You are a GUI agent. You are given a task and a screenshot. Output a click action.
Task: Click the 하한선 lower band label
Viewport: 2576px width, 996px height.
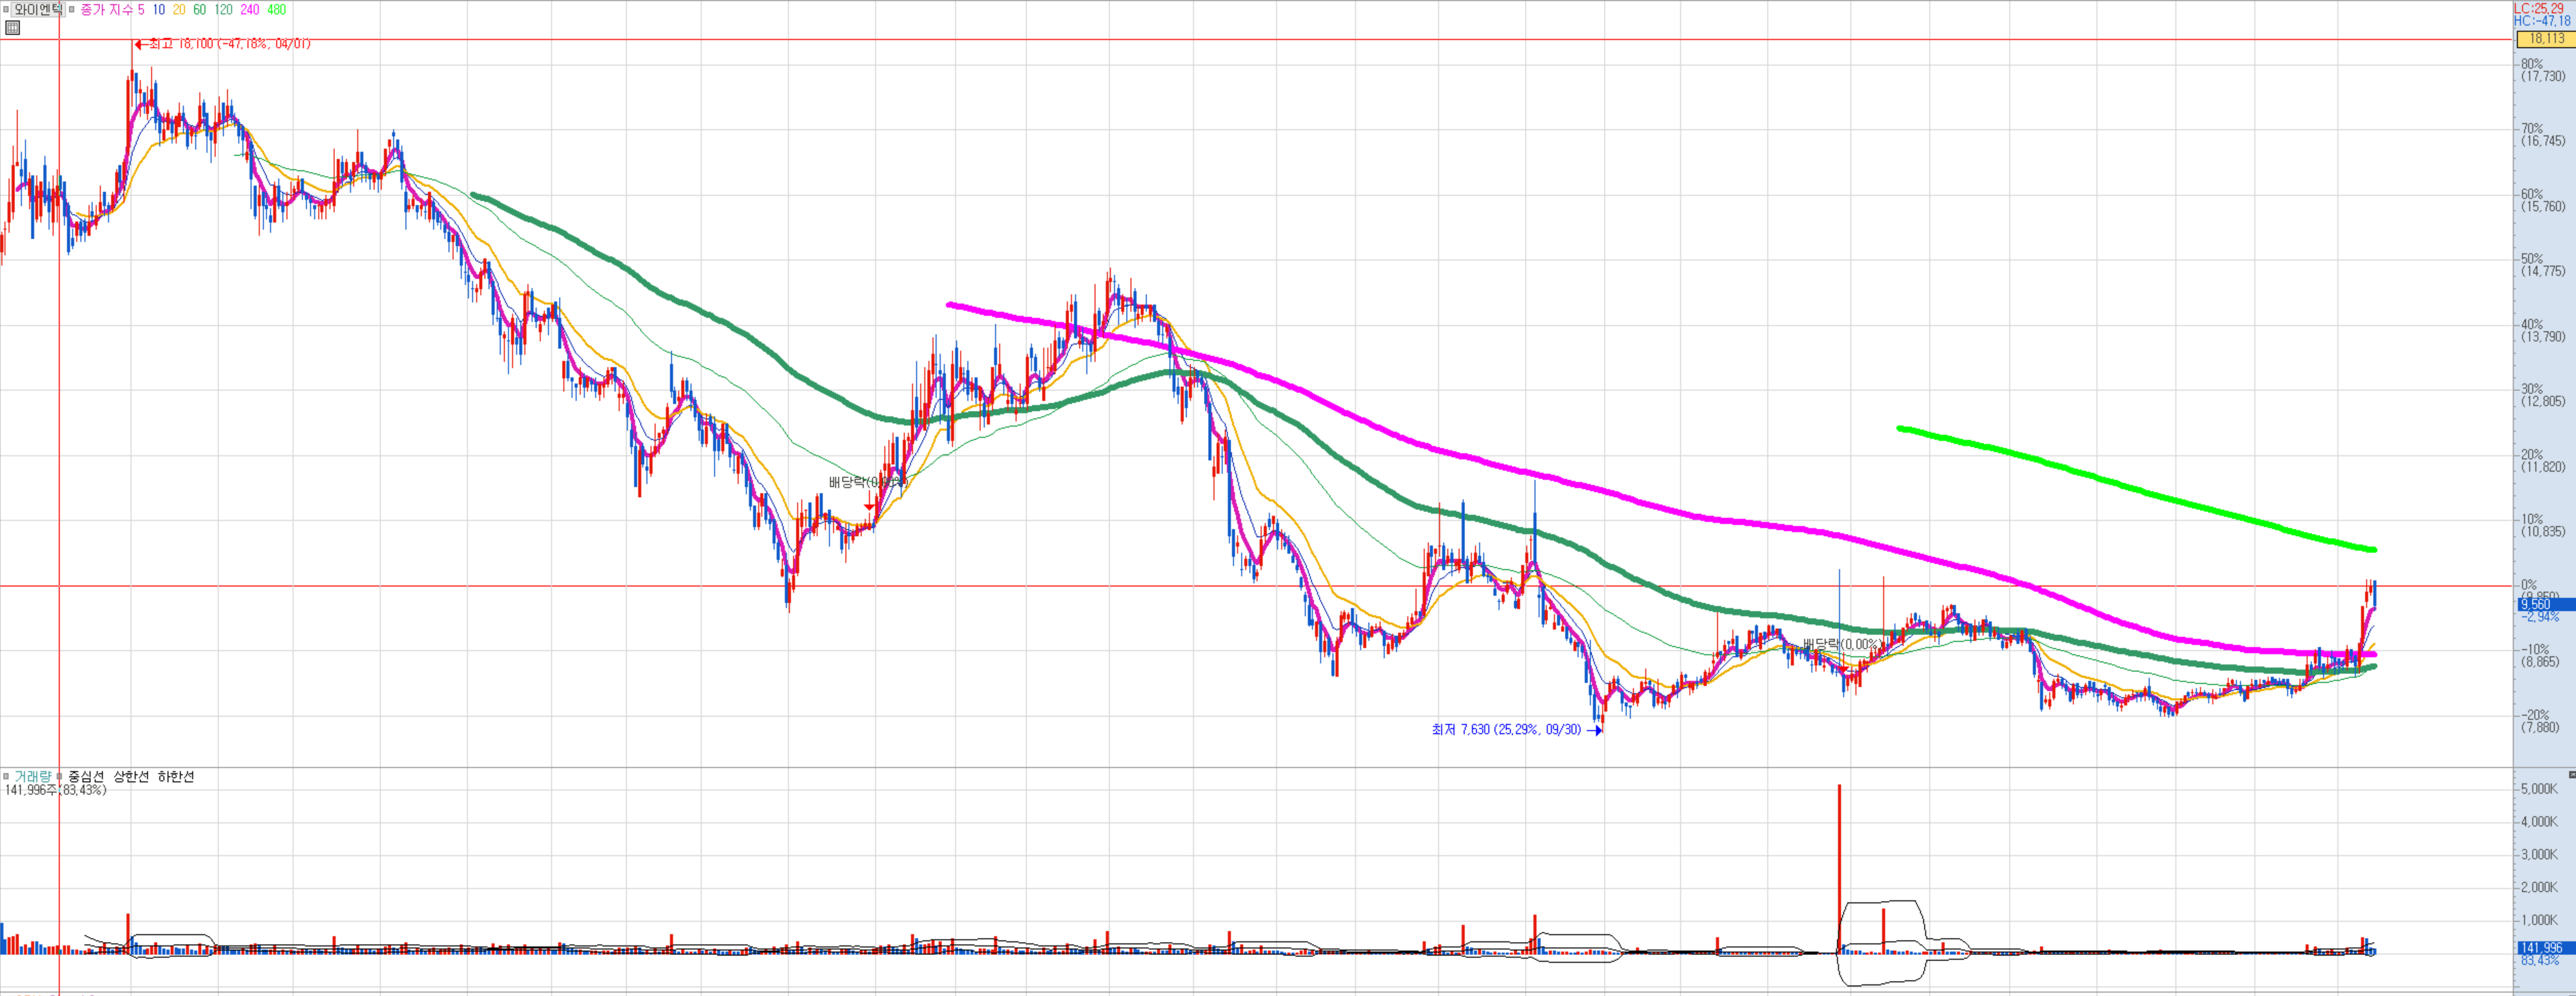point(176,776)
